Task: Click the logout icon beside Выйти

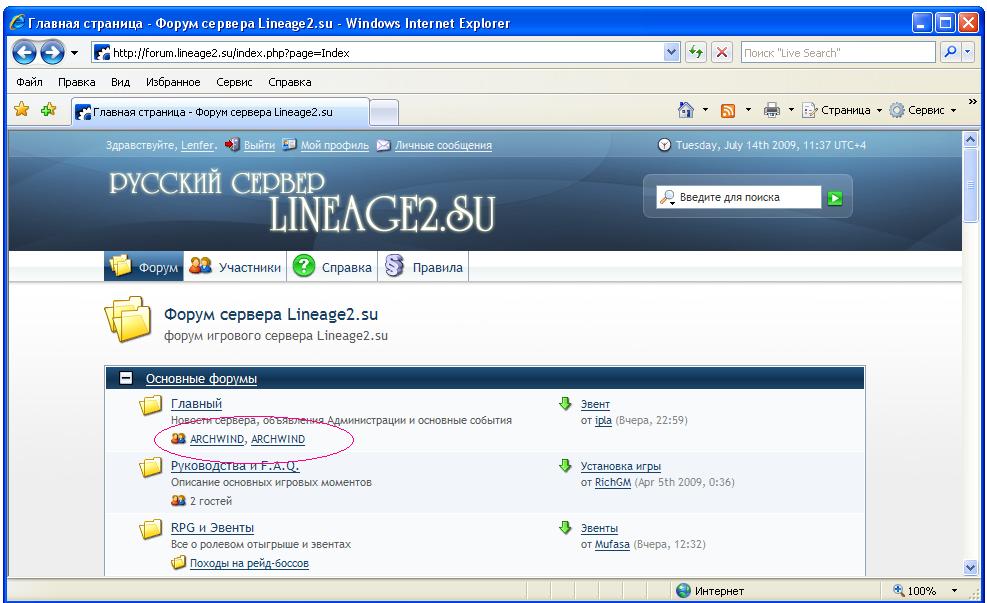Action: 232,144
